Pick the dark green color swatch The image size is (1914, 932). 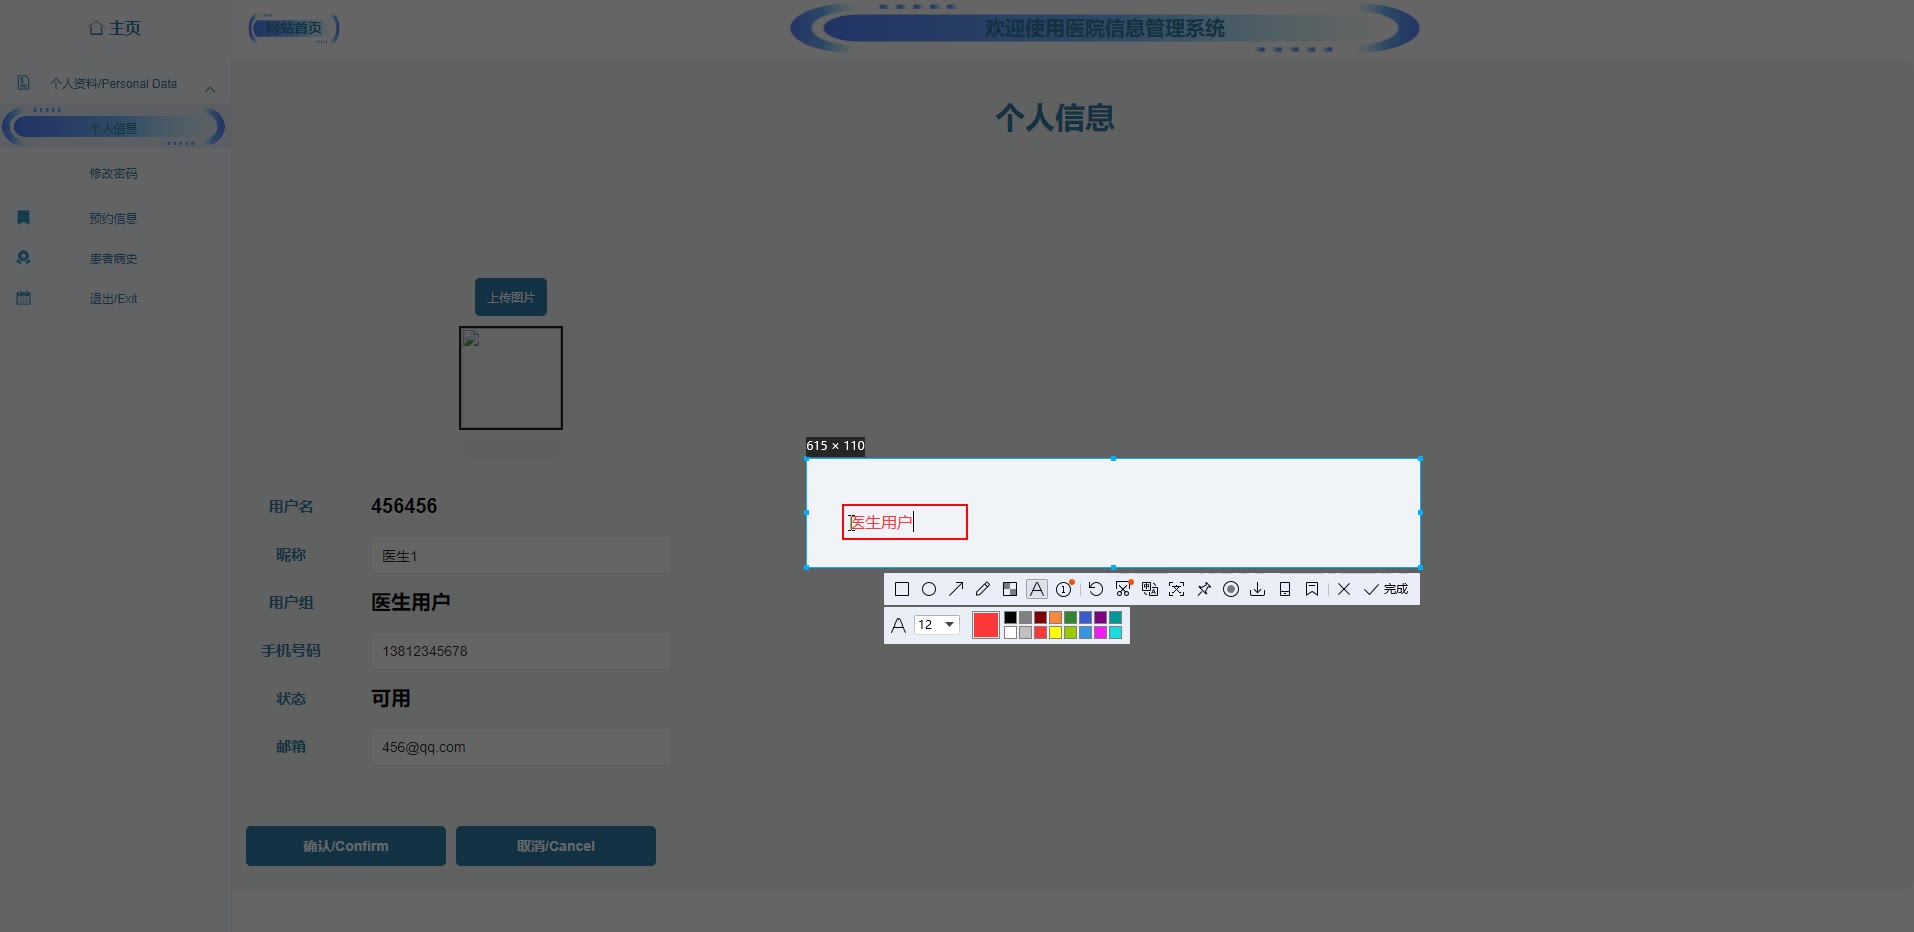pyautogui.click(x=1070, y=617)
